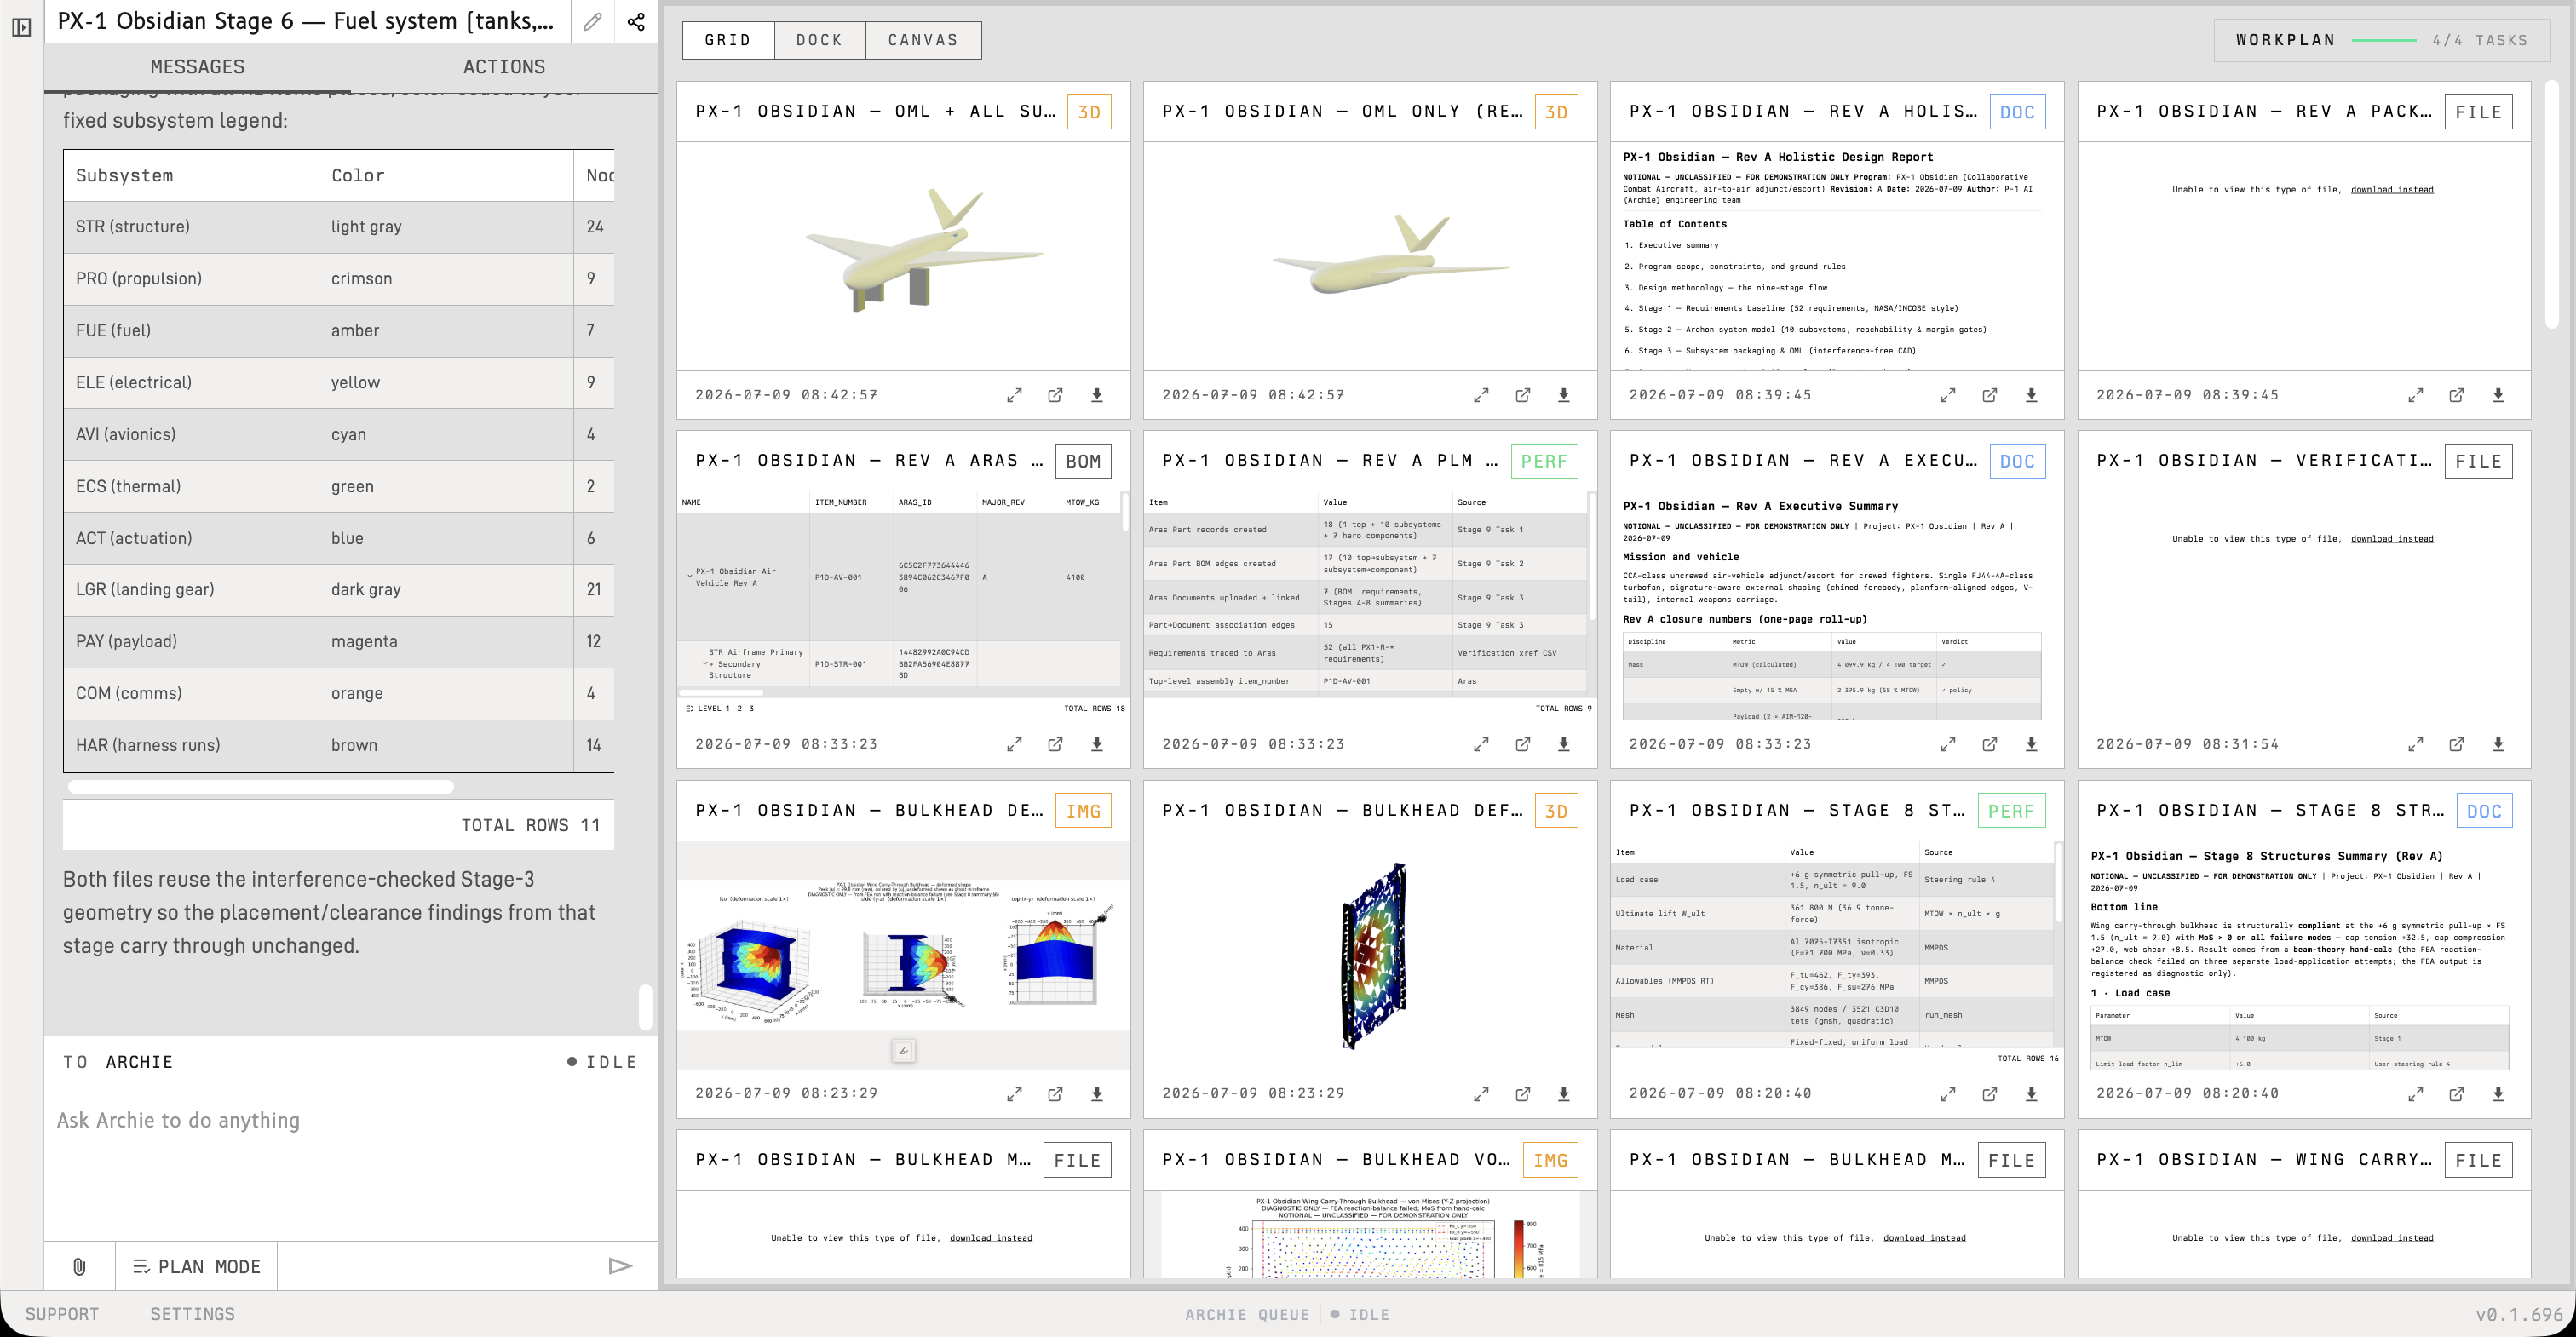Open the WORKPLAN panel
Screen dimensions: 2576x1337
click(2381, 40)
